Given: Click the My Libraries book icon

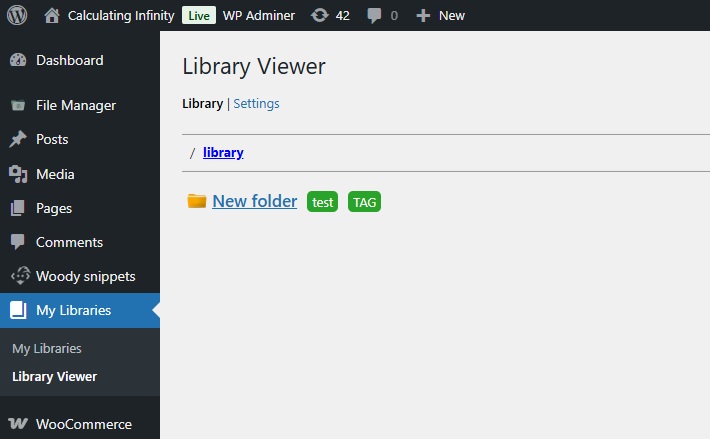Looking at the screenshot, I should (x=18, y=310).
